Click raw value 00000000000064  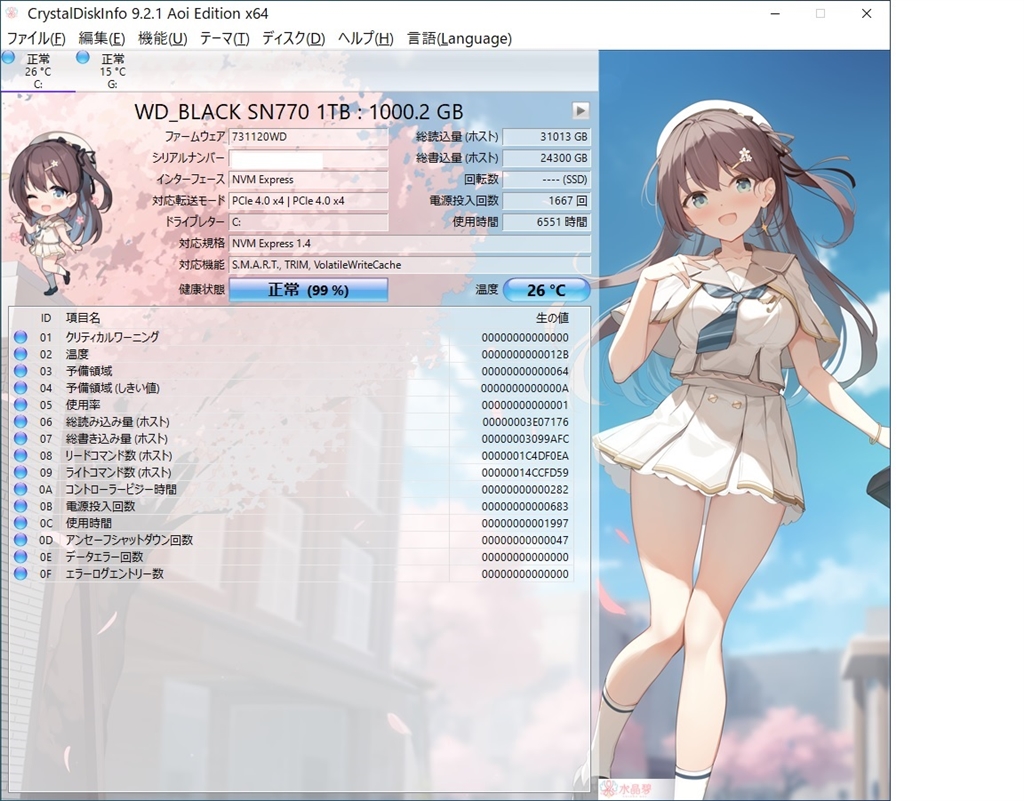click(525, 371)
